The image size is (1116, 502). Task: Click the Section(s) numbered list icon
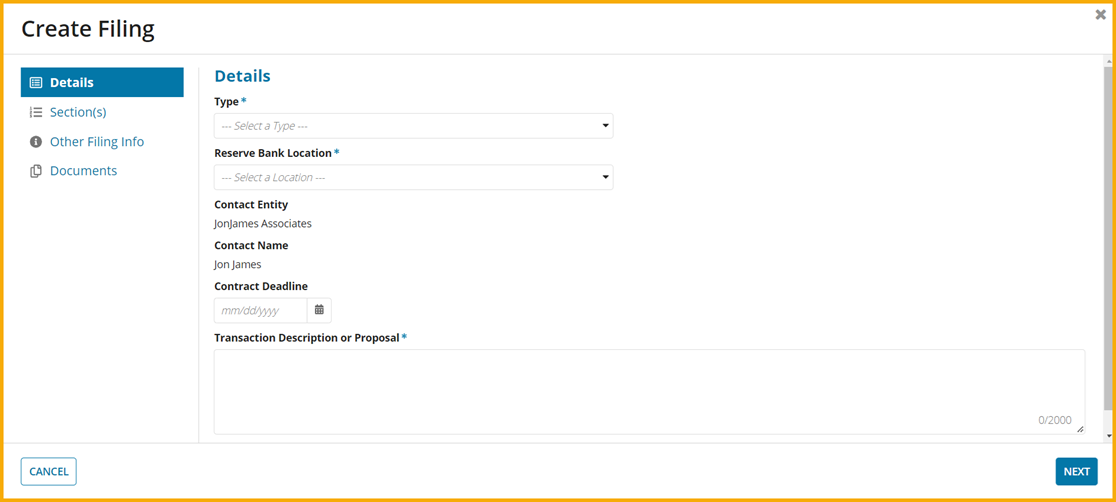point(36,113)
